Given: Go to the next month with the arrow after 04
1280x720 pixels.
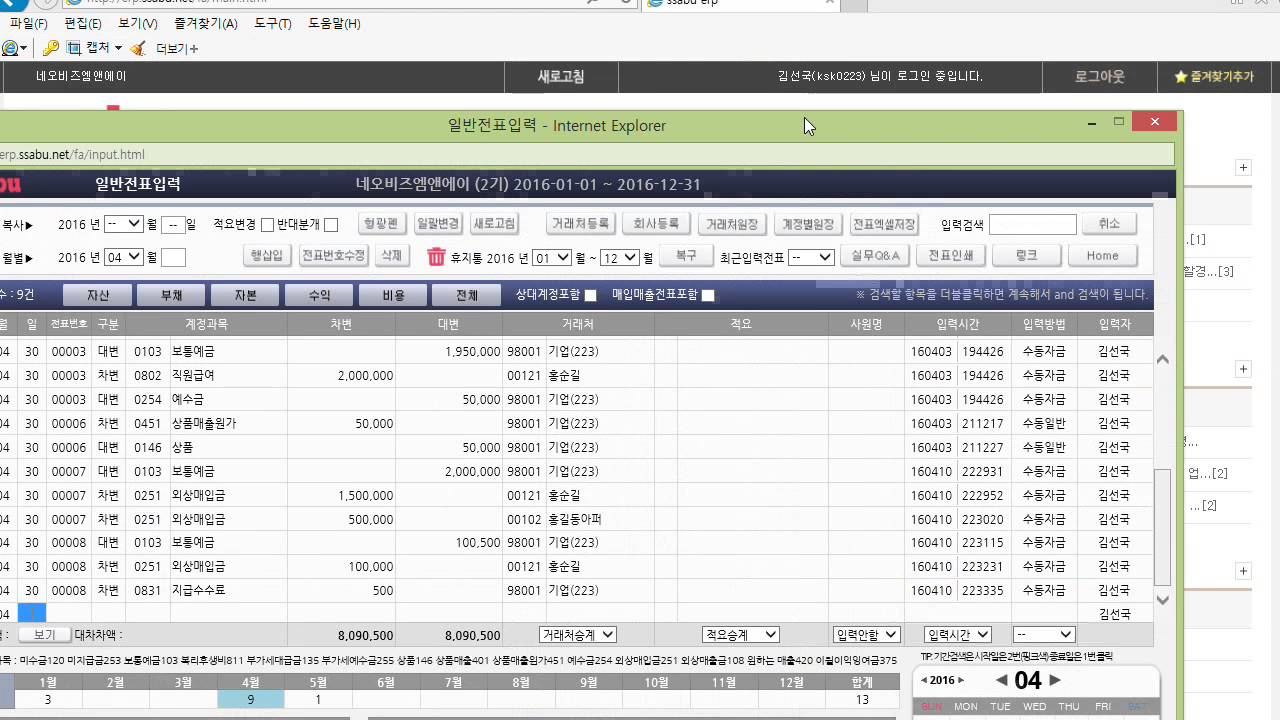Looking at the screenshot, I should coord(1054,680).
